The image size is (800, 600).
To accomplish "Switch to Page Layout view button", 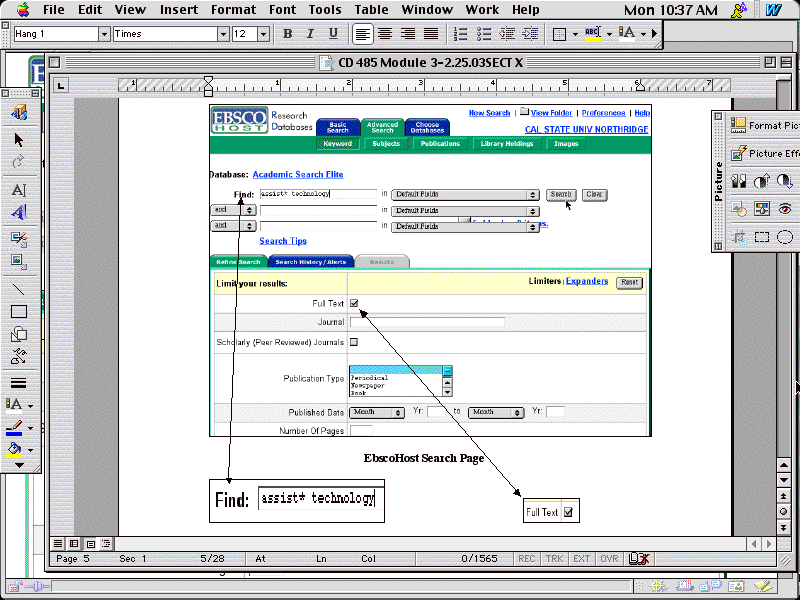I will click(90, 543).
